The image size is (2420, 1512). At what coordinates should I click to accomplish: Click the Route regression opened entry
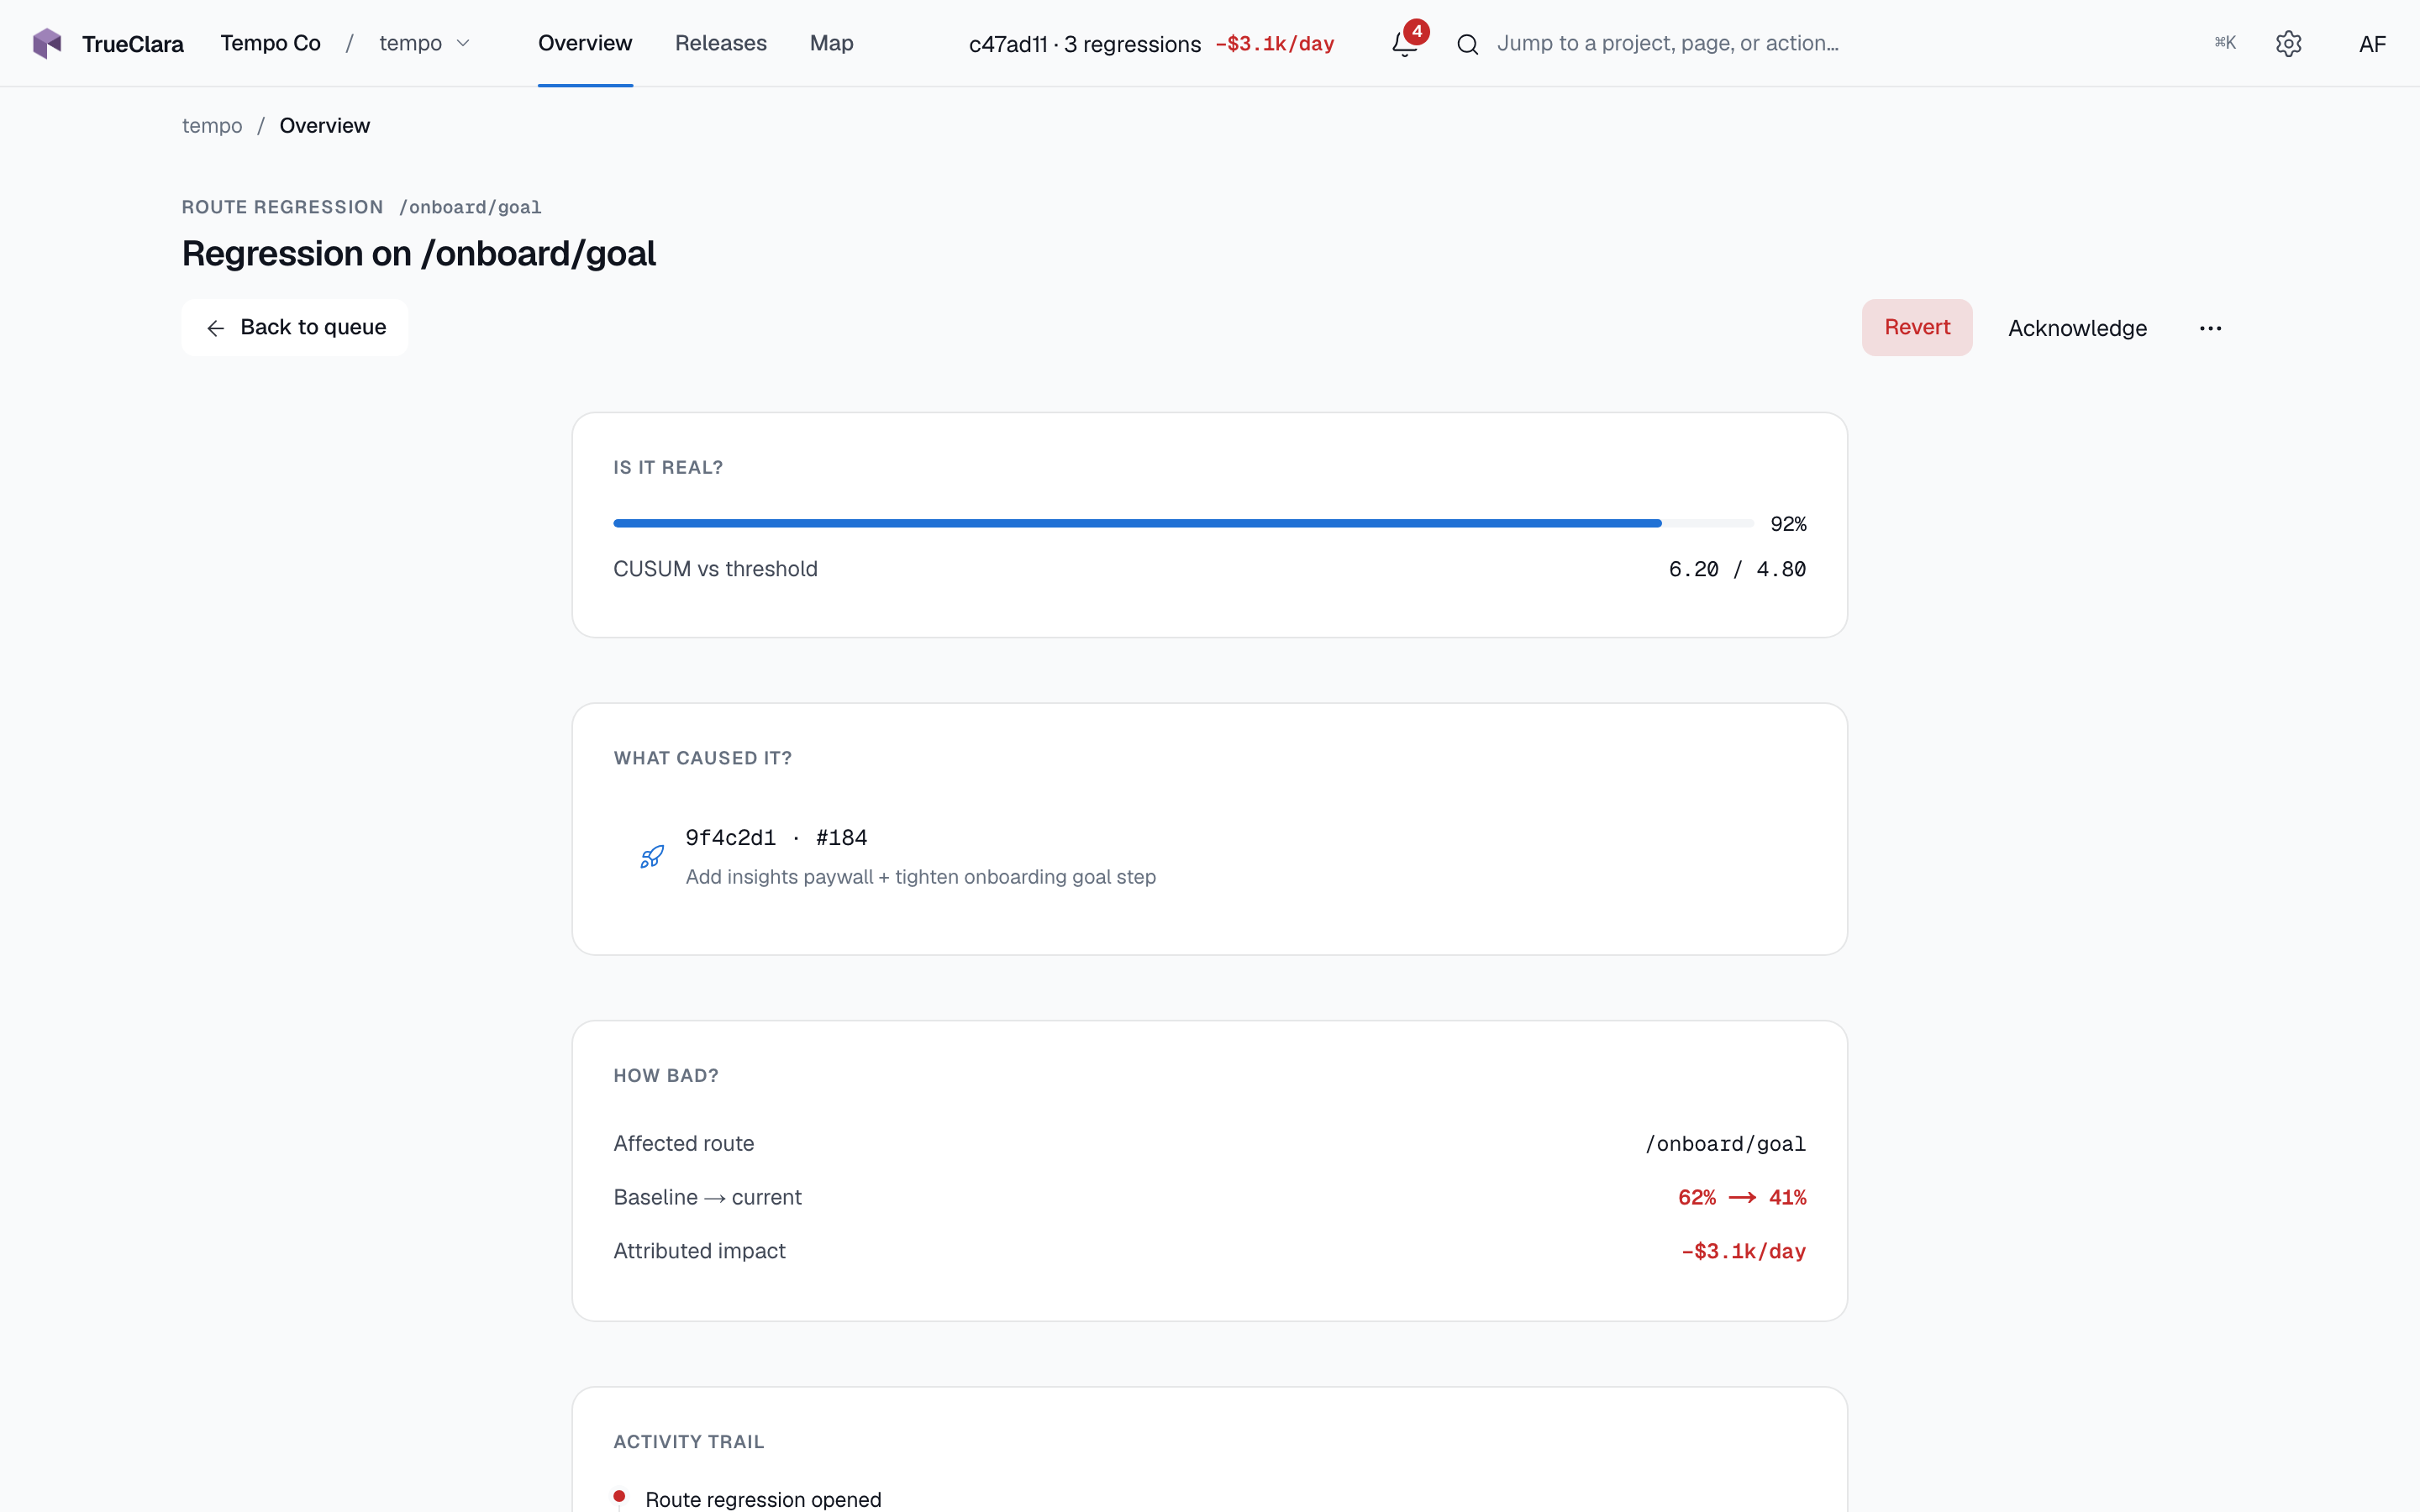coord(763,1499)
